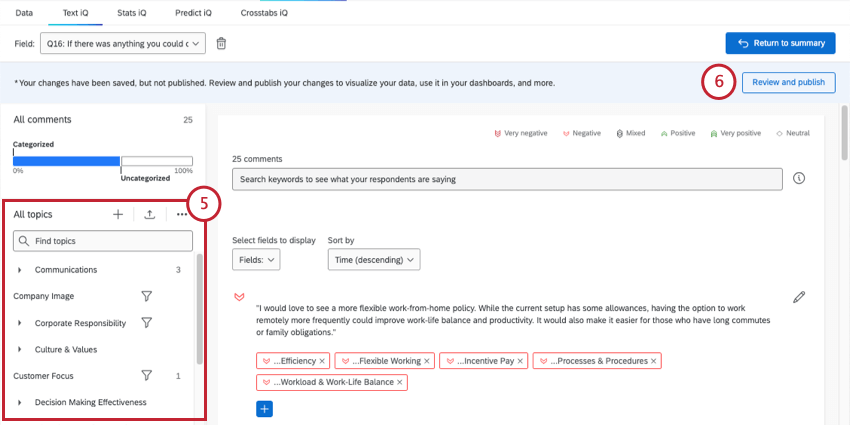Click the search history clock icon
Screen dimensions: 850x425
click(799, 178)
